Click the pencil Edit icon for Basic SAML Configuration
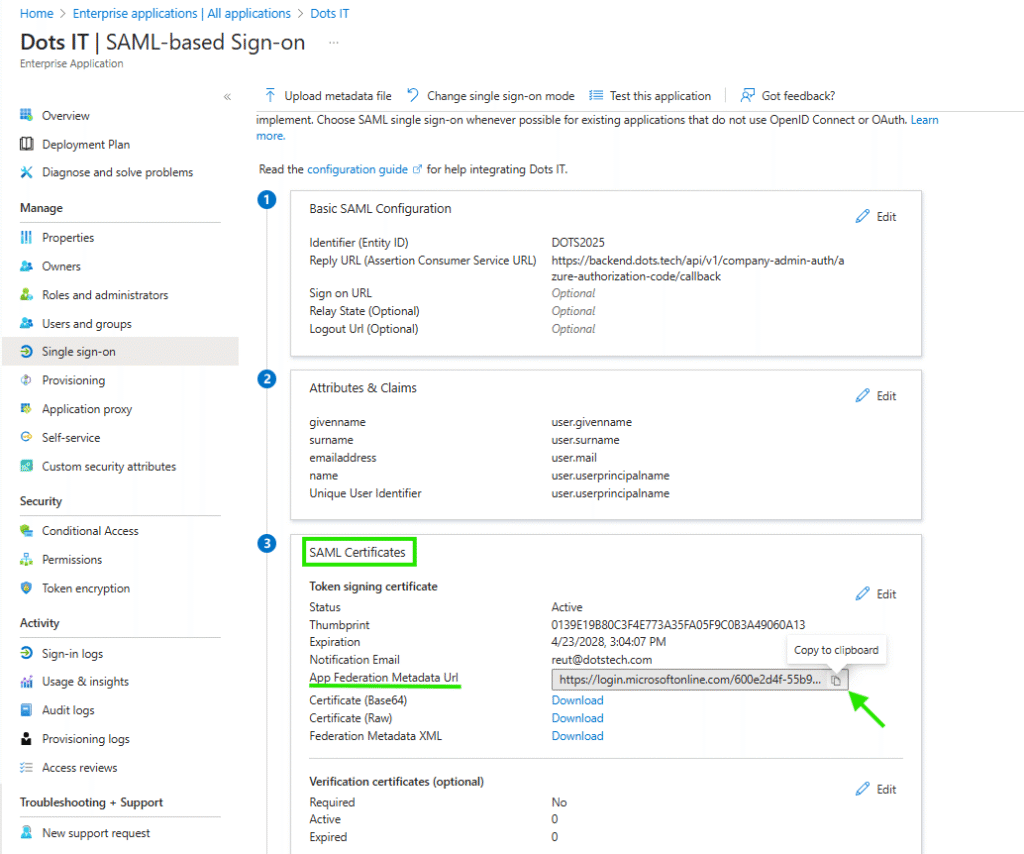The image size is (1024, 854). (x=863, y=217)
